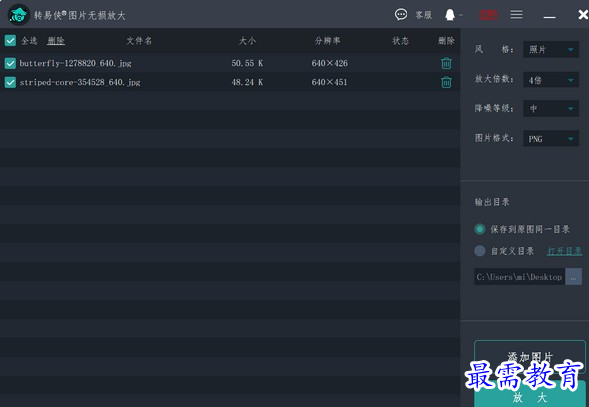Image resolution: width=589 pixels, height=407 pixels.
Task: Open the 放大倍数 4倍 dropdown
Action: pyautogui.click(x=551, y=80)
